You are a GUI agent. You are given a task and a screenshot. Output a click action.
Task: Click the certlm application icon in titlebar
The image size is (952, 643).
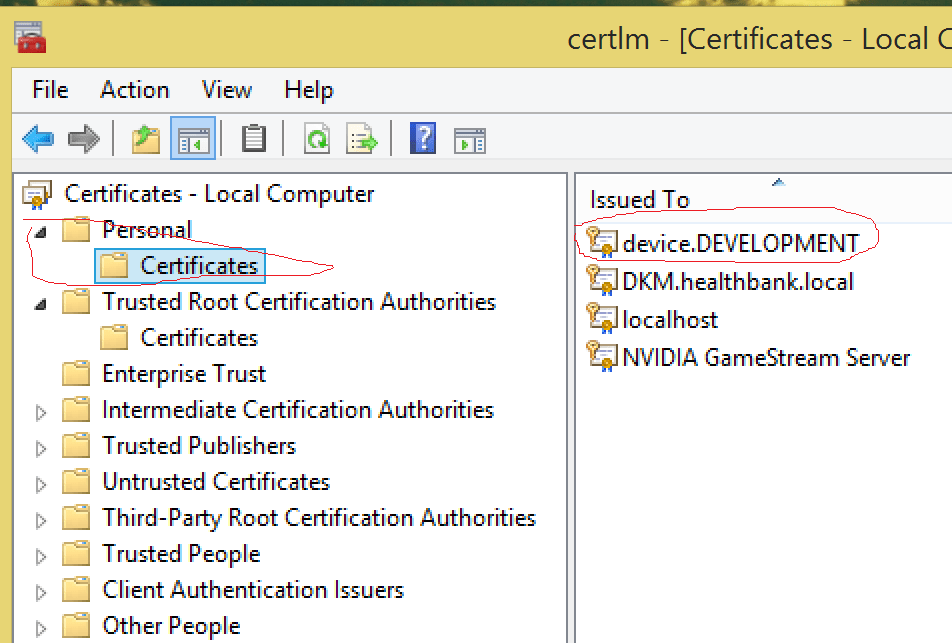click(x=27, y=35)
